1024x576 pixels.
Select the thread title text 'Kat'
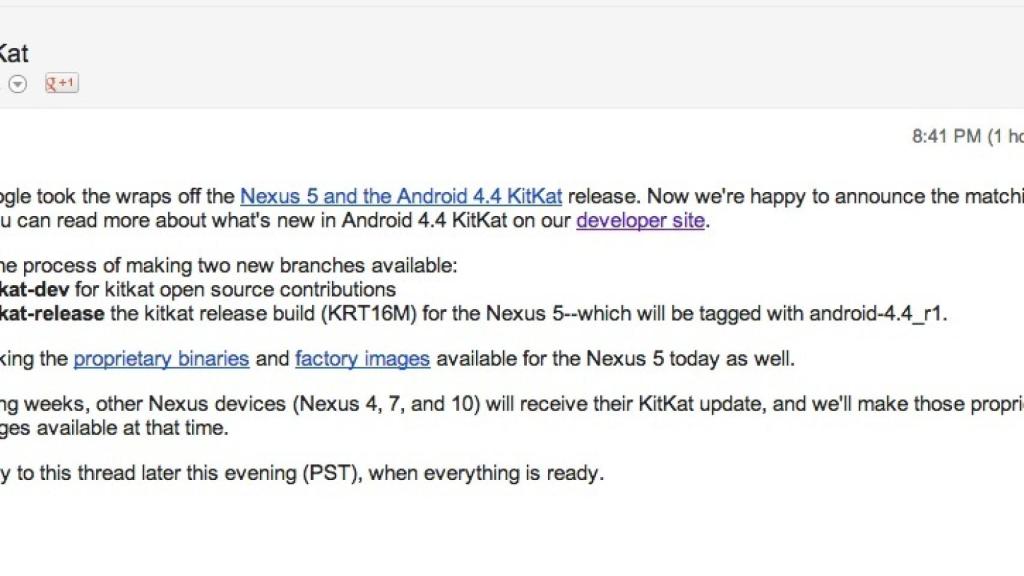[14, 53]
